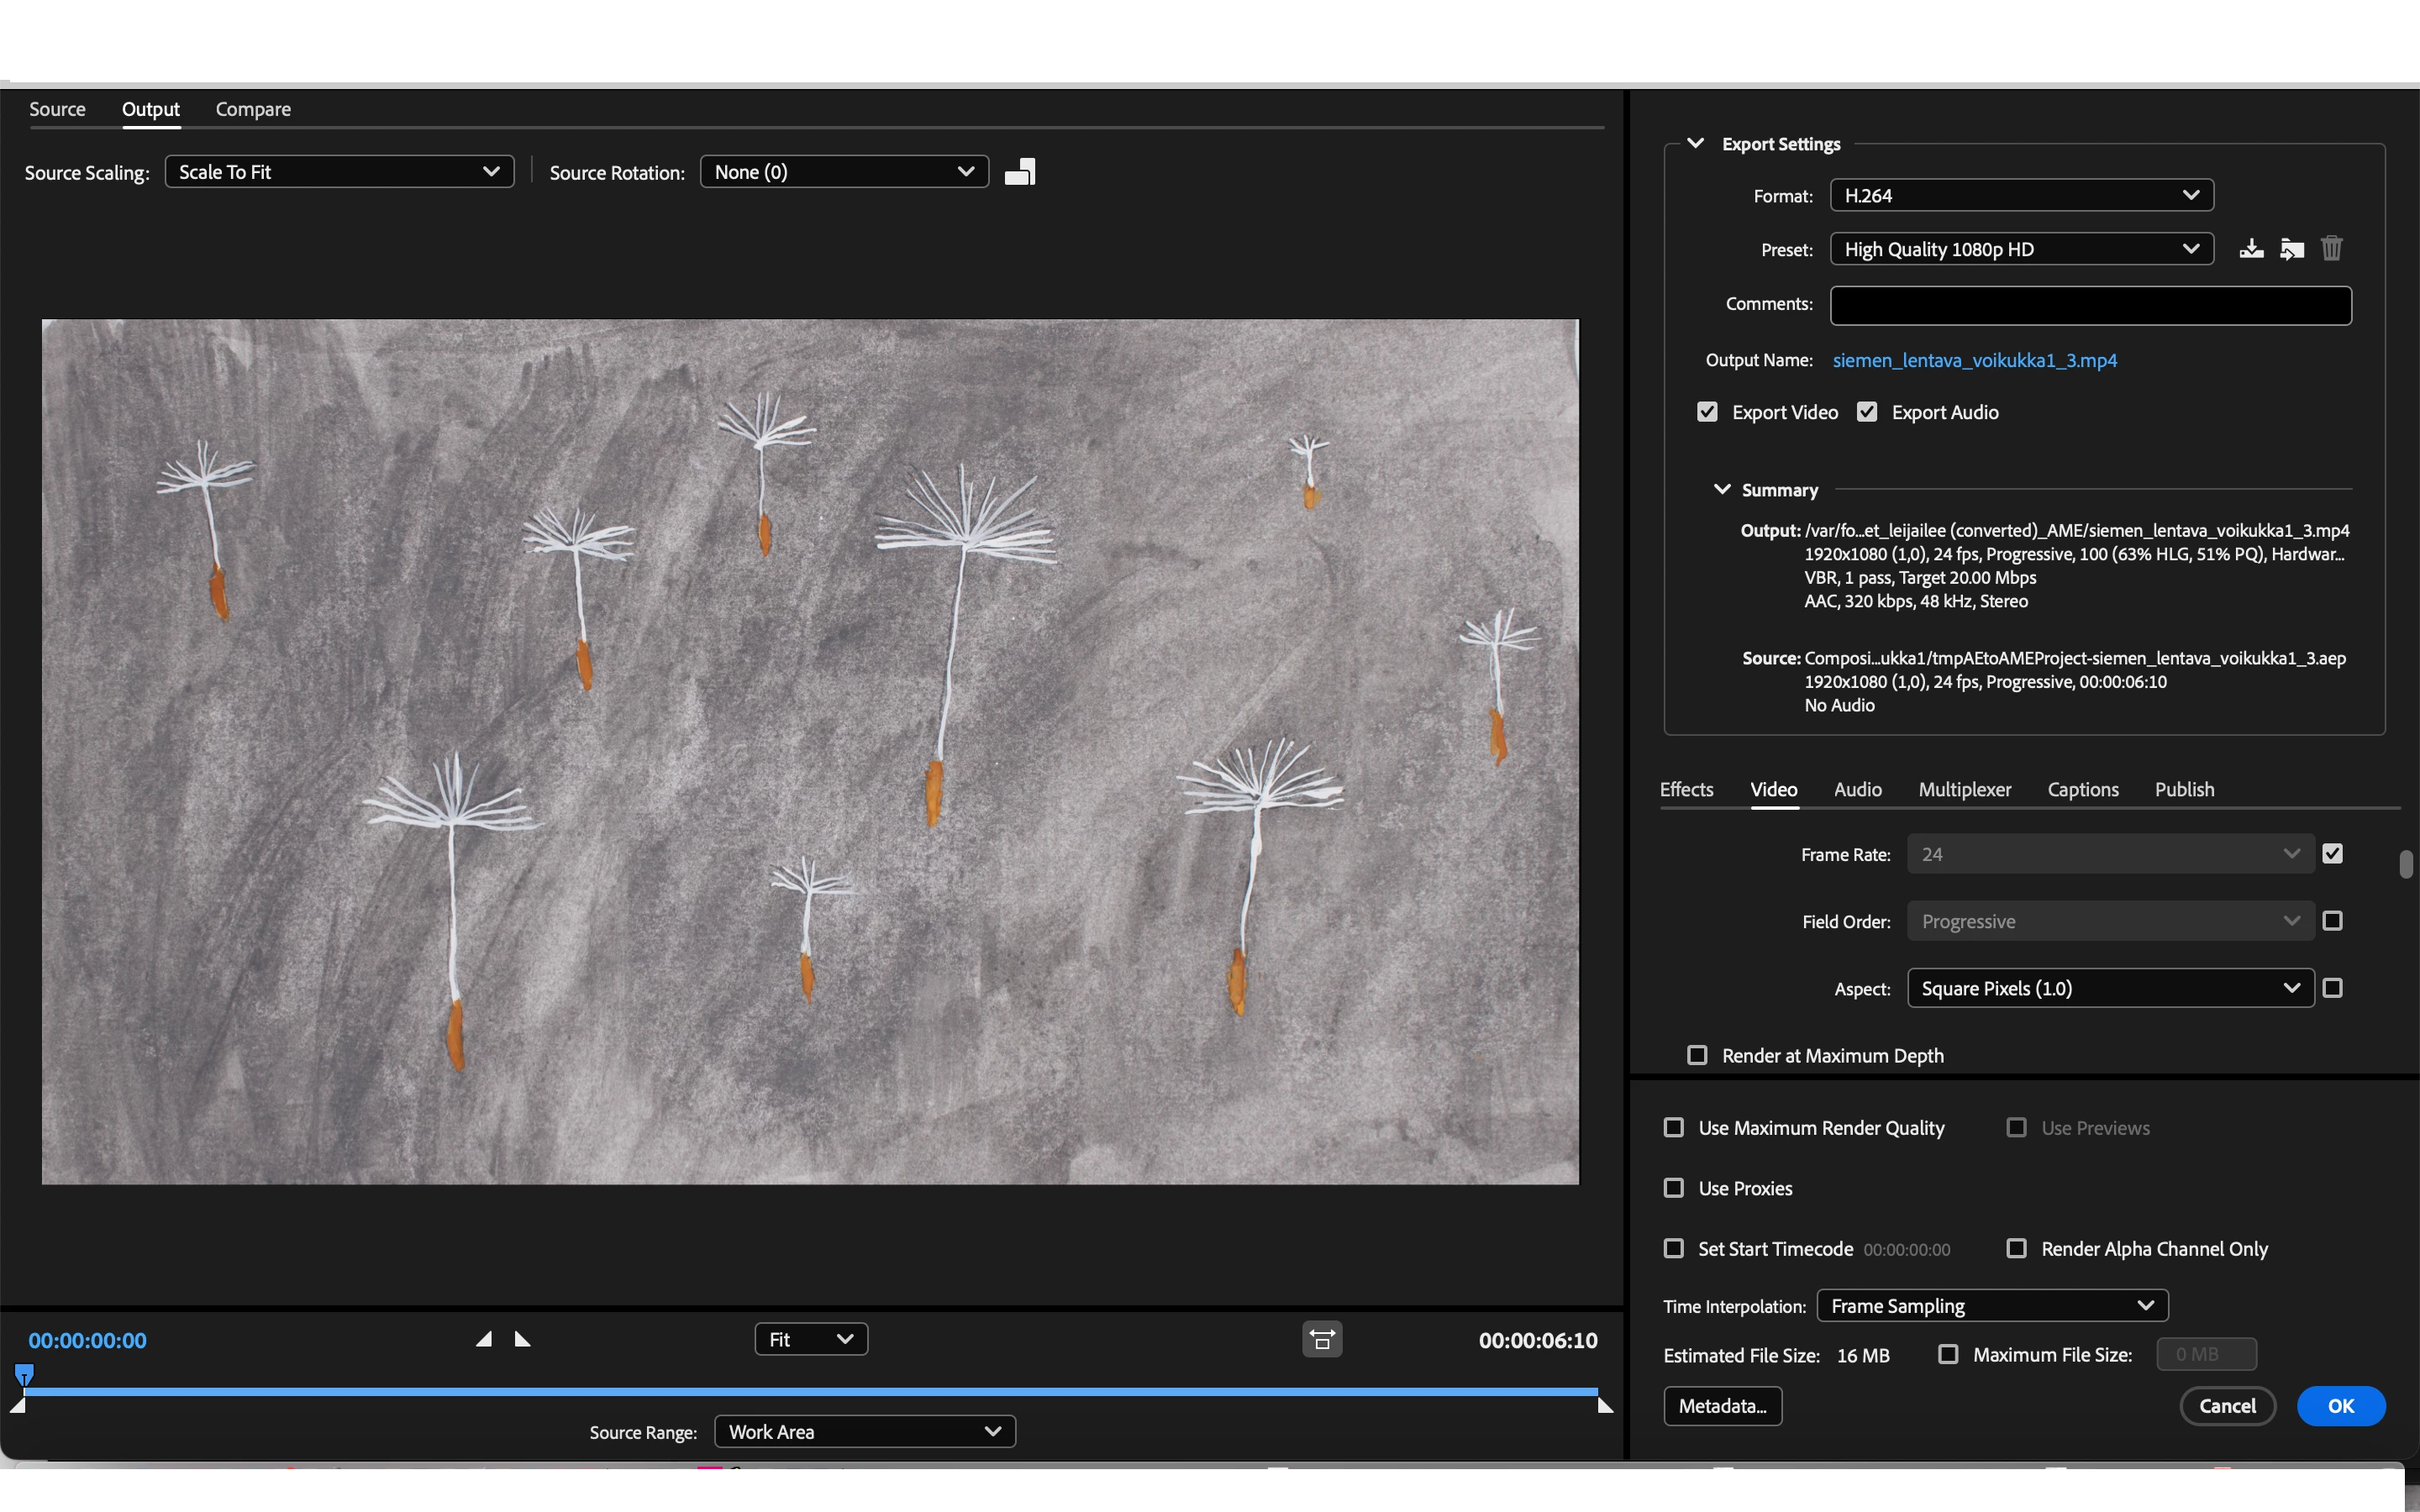Switch to the Audio tab
This screenshot has width=2420, height=1512.
click(x=1857, y=789)
